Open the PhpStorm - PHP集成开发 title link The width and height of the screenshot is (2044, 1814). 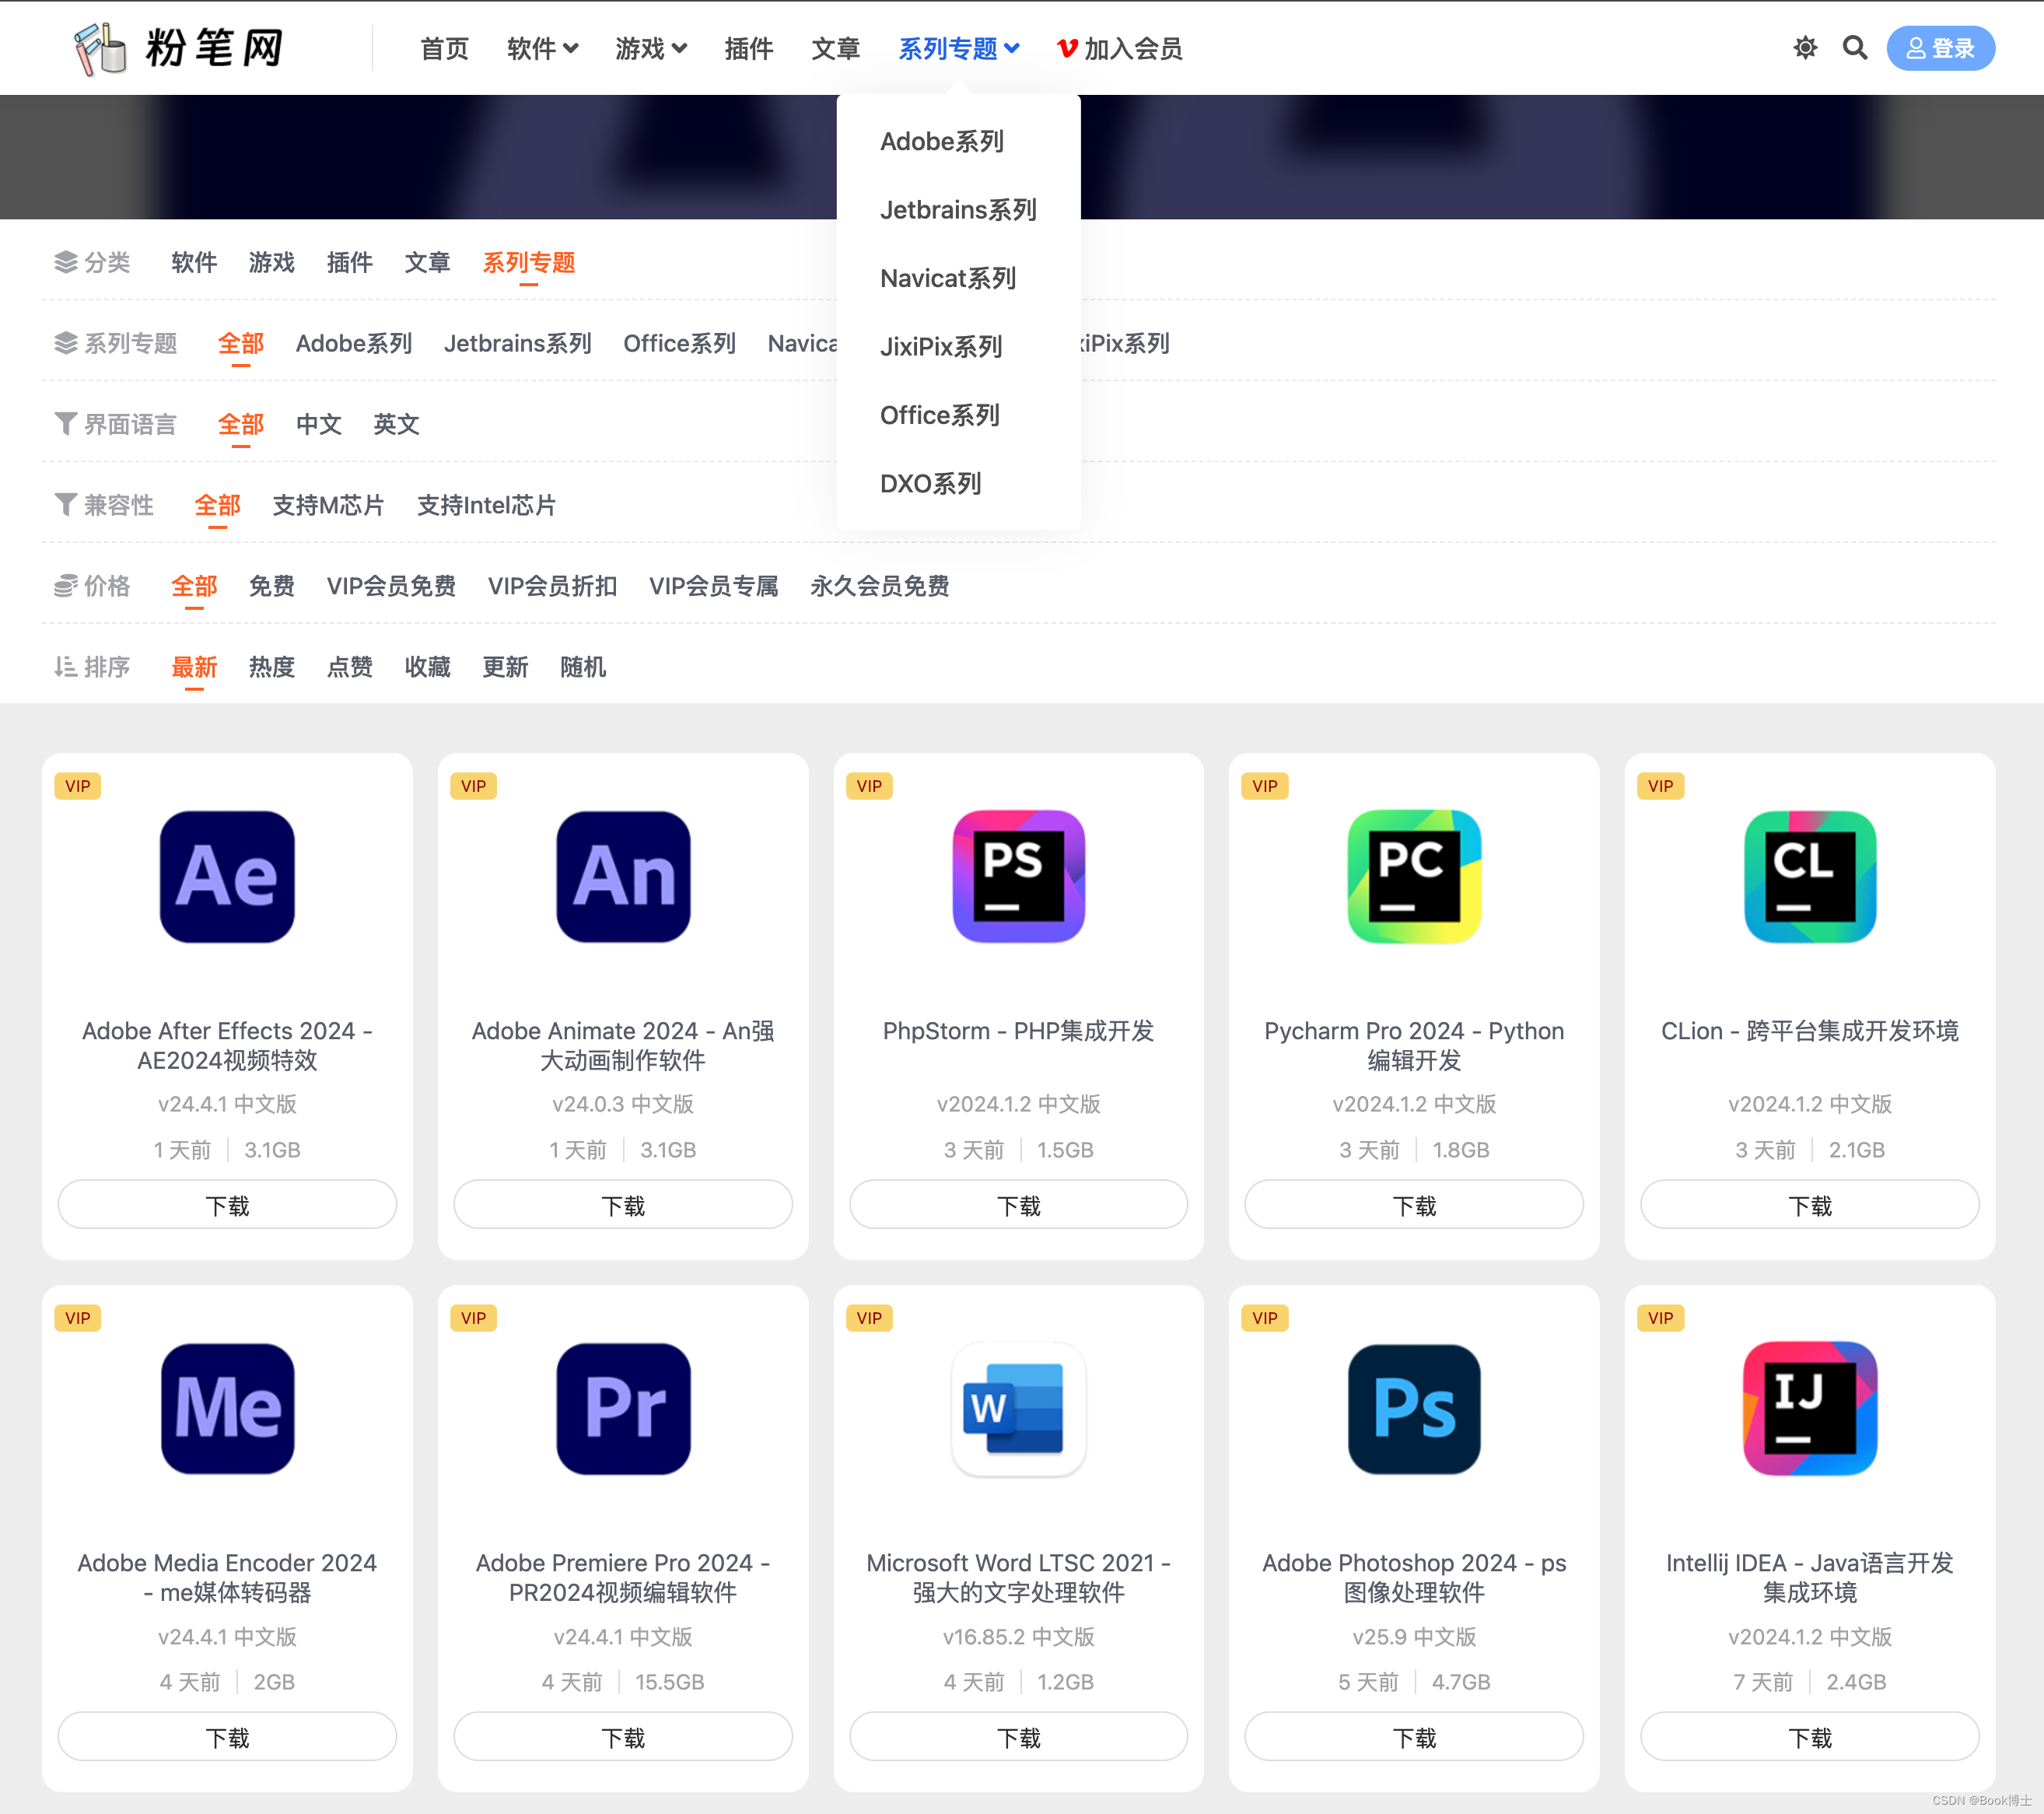pyautogui.click(x=1018, y=1031)
